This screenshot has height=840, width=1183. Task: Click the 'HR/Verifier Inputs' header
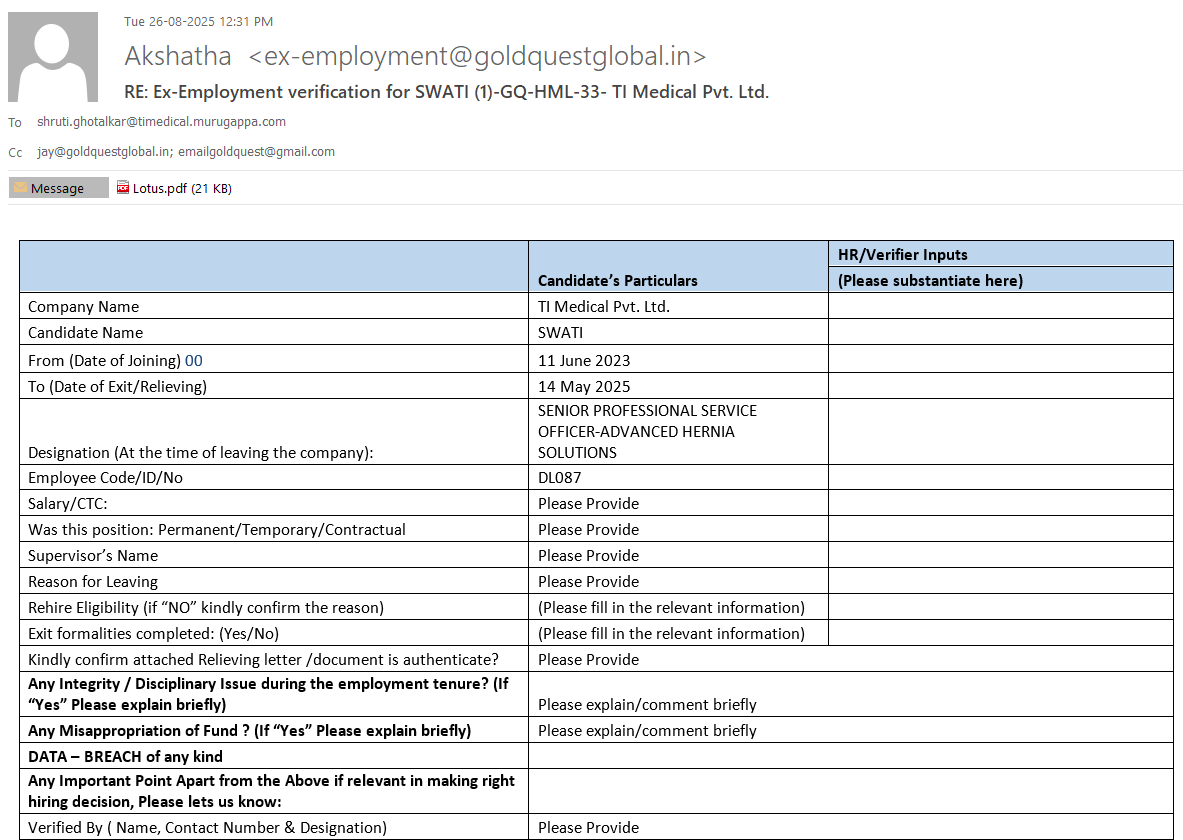[902, 254]
